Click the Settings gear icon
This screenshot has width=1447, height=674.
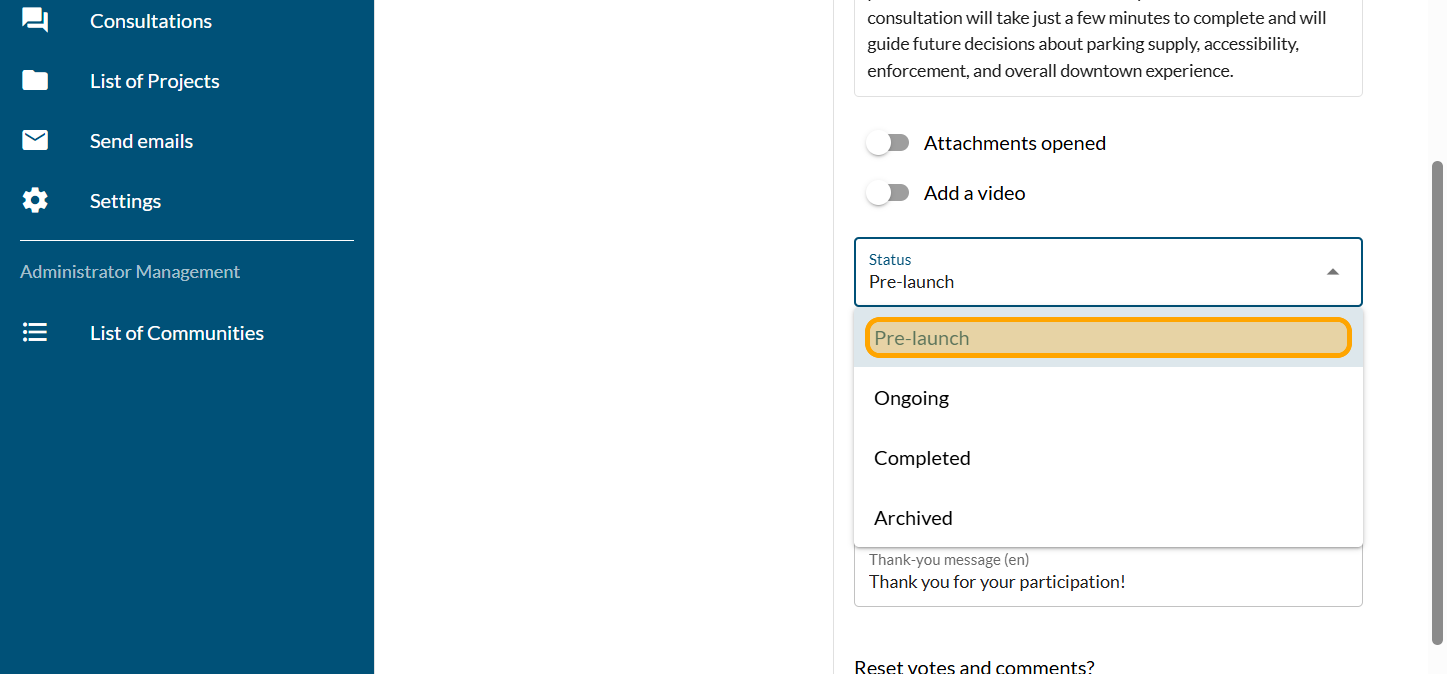(x=35, y=201)
